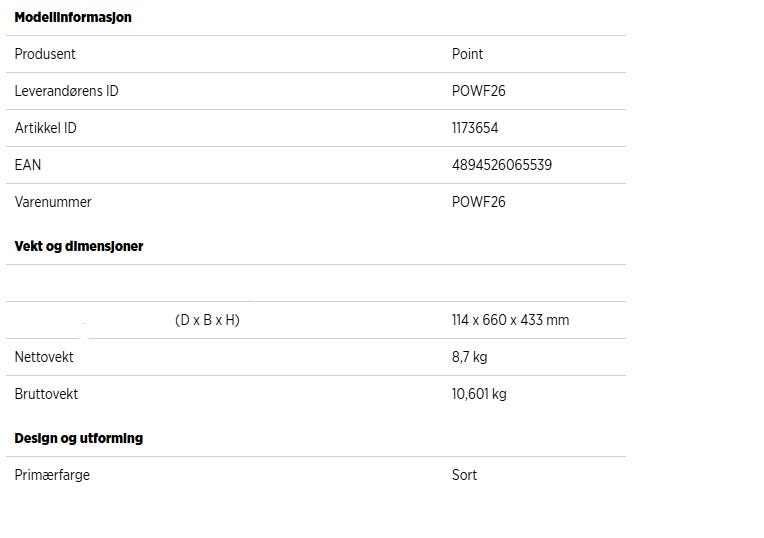The image size is (764, 538).
Task: Select the manufacturer value Point
Action: 467,54
